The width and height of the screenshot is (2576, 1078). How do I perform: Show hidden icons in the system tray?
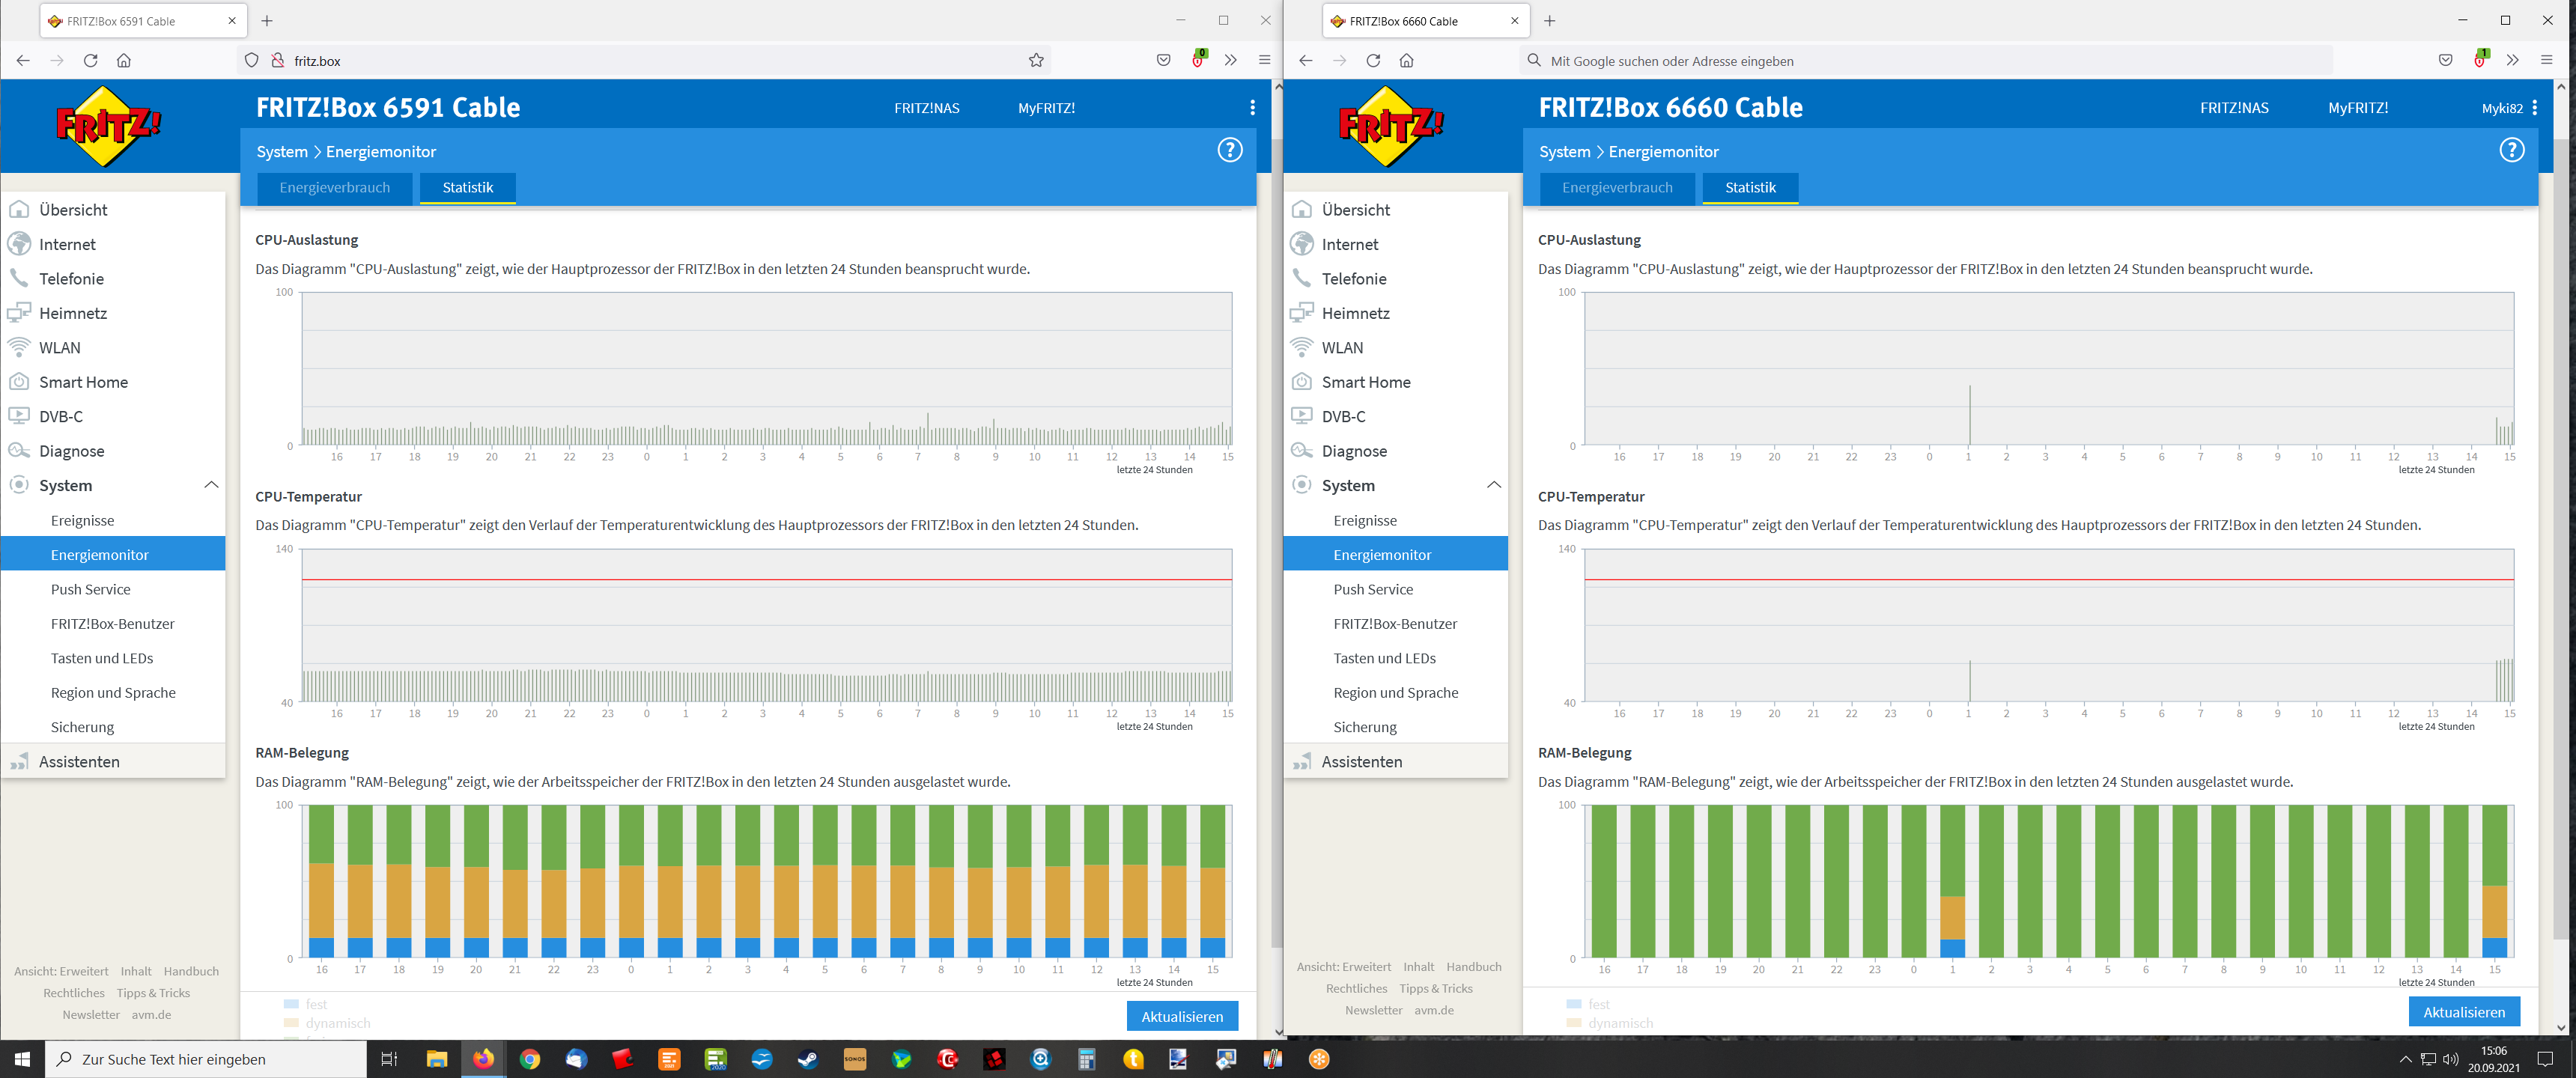click(x=2405, y=1059)
